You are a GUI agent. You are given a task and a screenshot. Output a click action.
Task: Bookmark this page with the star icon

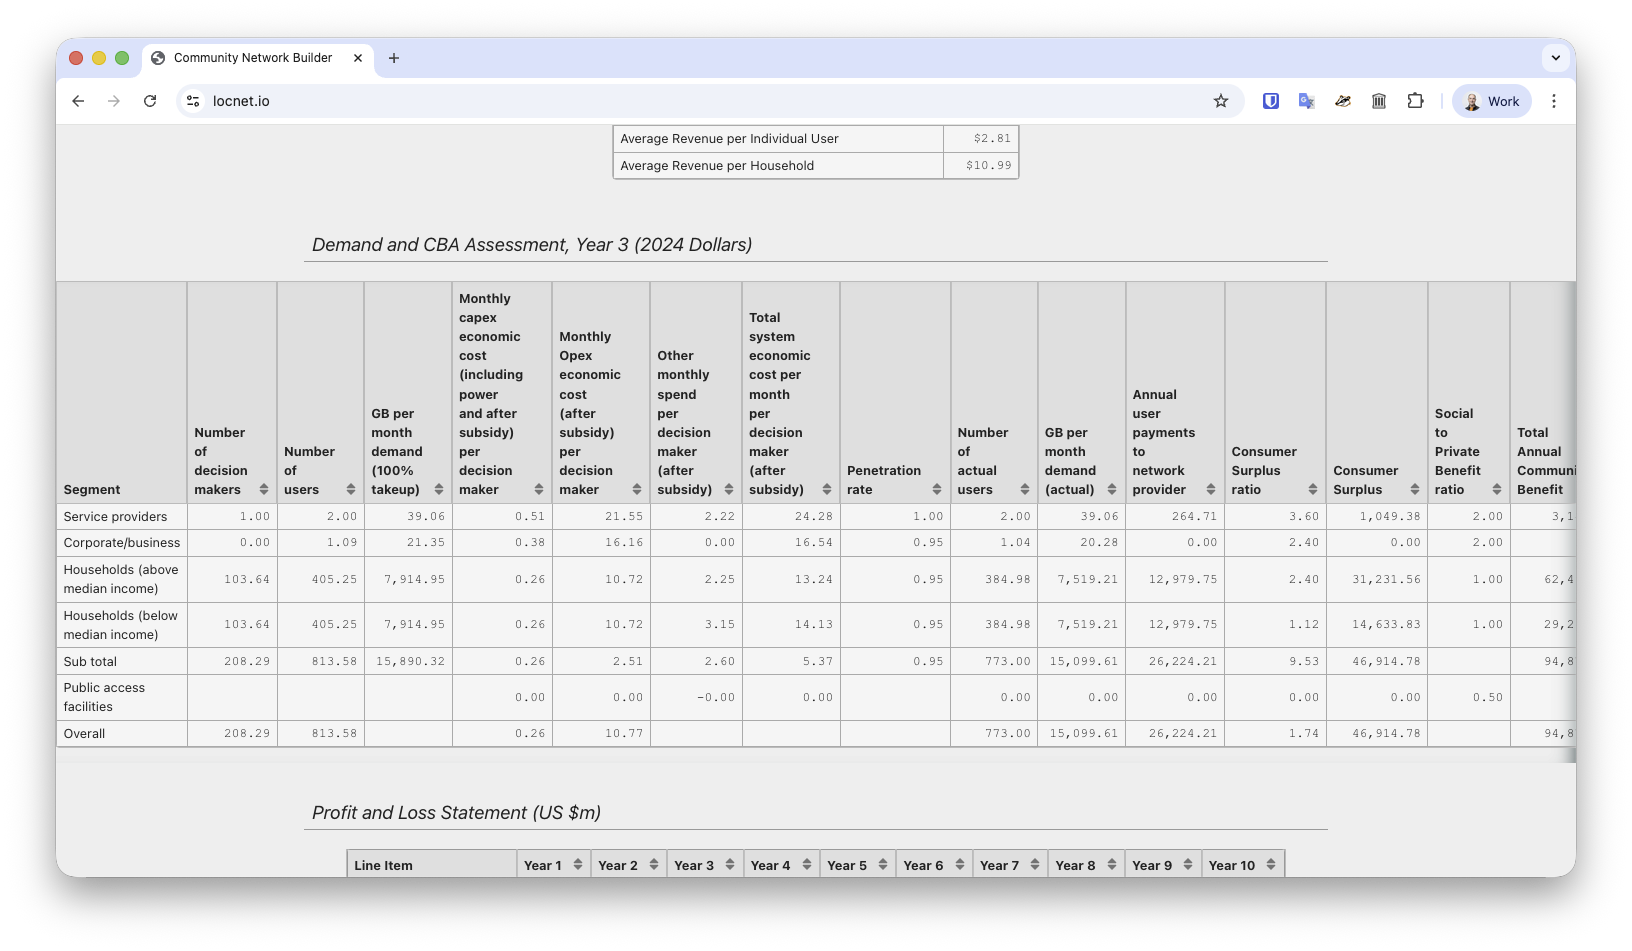tap(1221, 101)
